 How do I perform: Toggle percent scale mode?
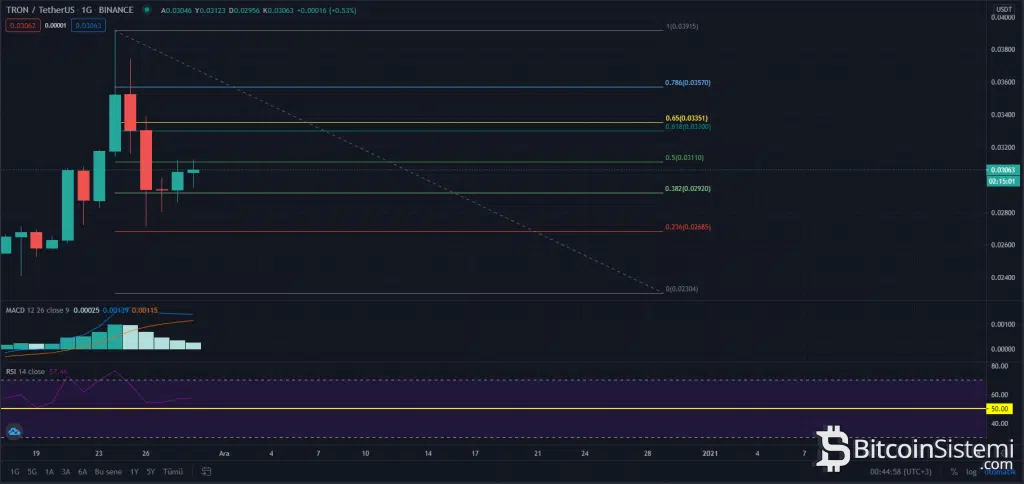[x=954, y=471]
